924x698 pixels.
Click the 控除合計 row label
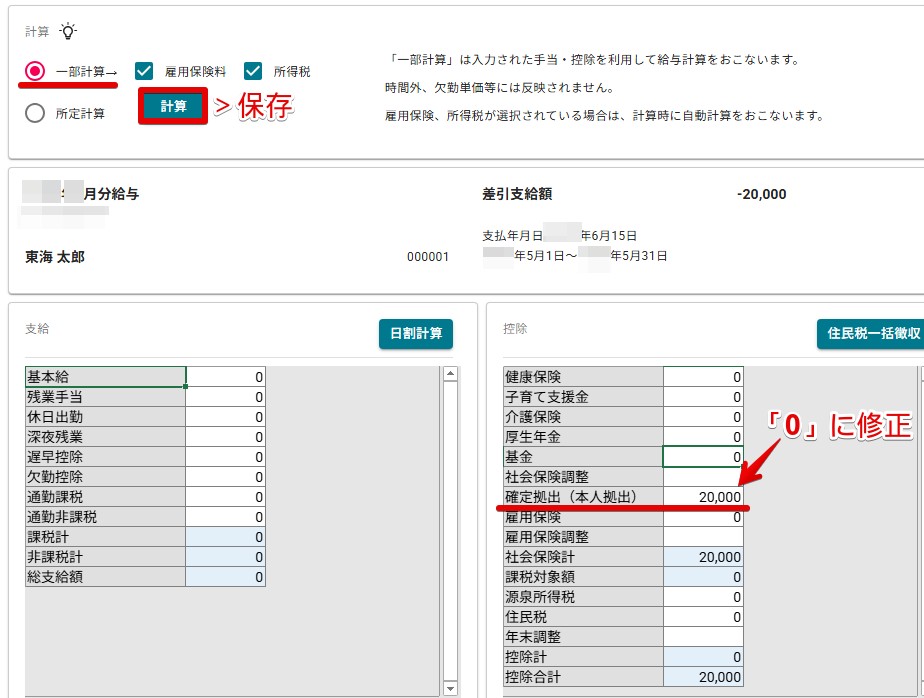(x=583, y=677)
